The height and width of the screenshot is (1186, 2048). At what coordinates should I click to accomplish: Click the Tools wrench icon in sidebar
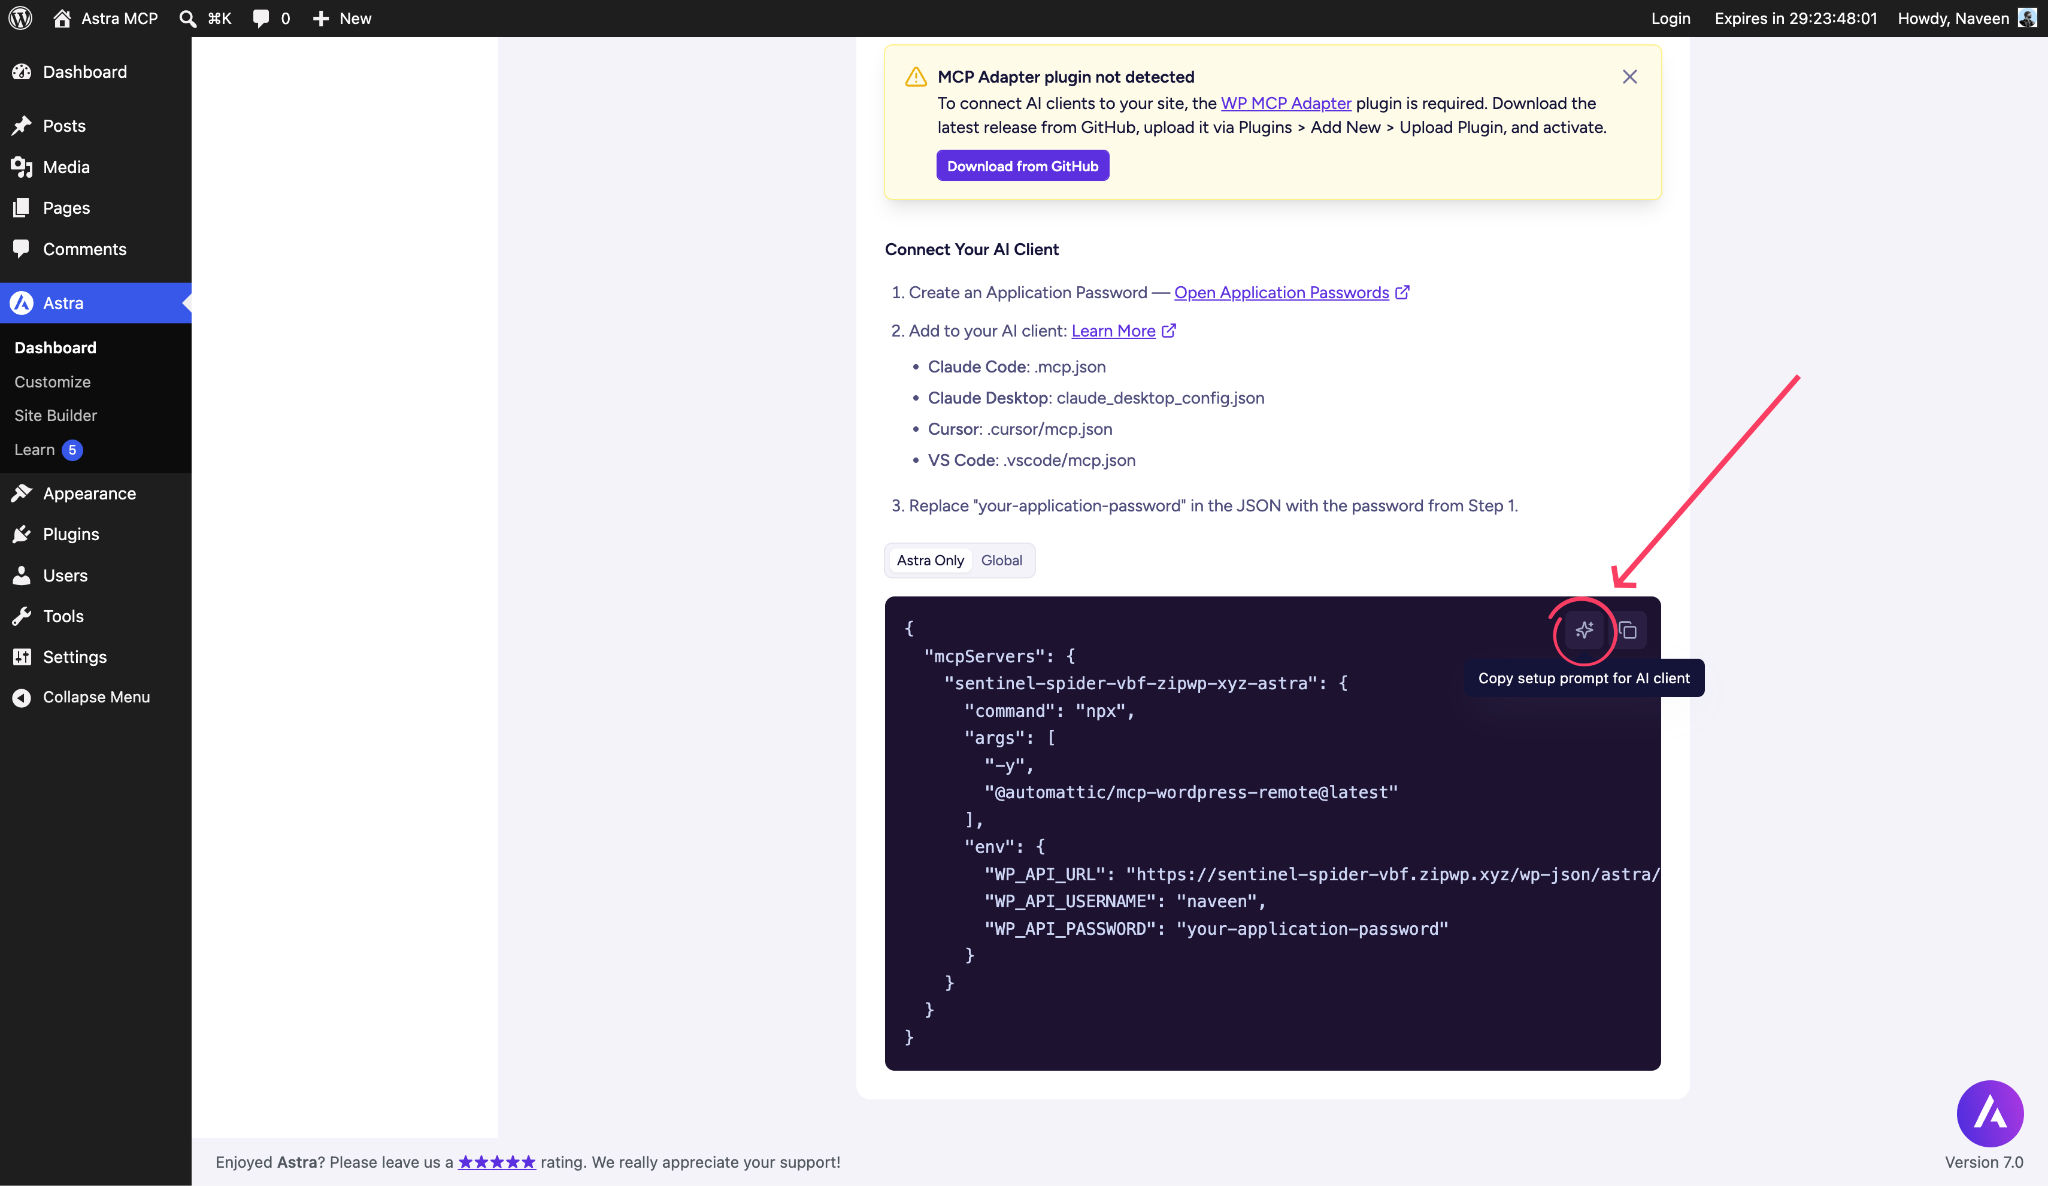point(21,616)
